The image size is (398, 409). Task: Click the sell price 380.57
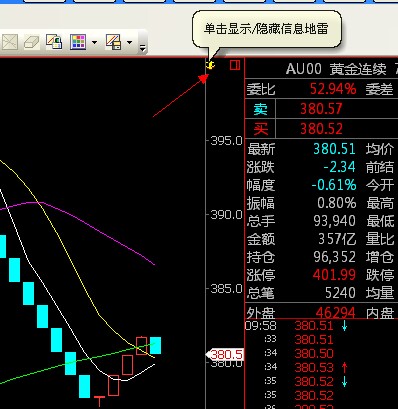(x=321, y=109)
